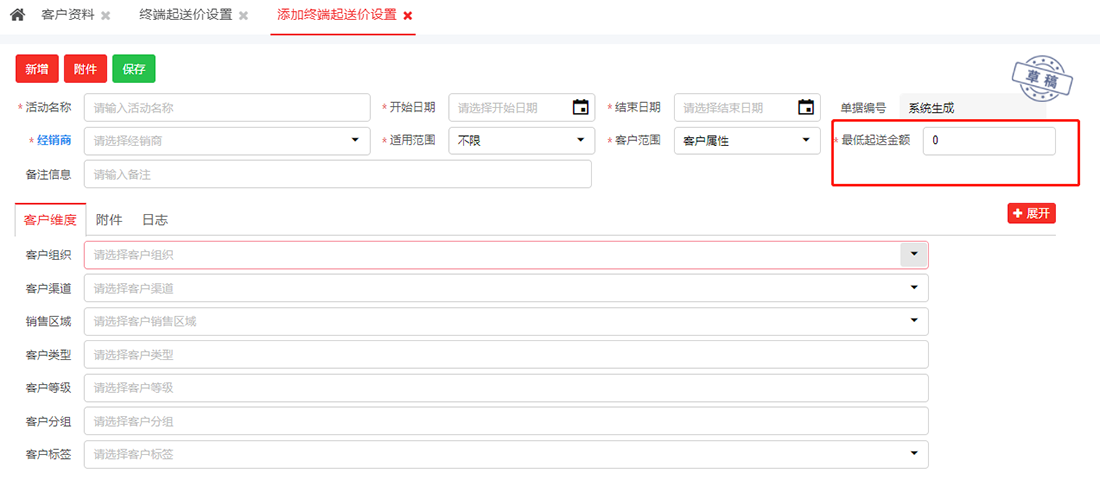Focus the 最低起送金额 input field

point(988,141)
